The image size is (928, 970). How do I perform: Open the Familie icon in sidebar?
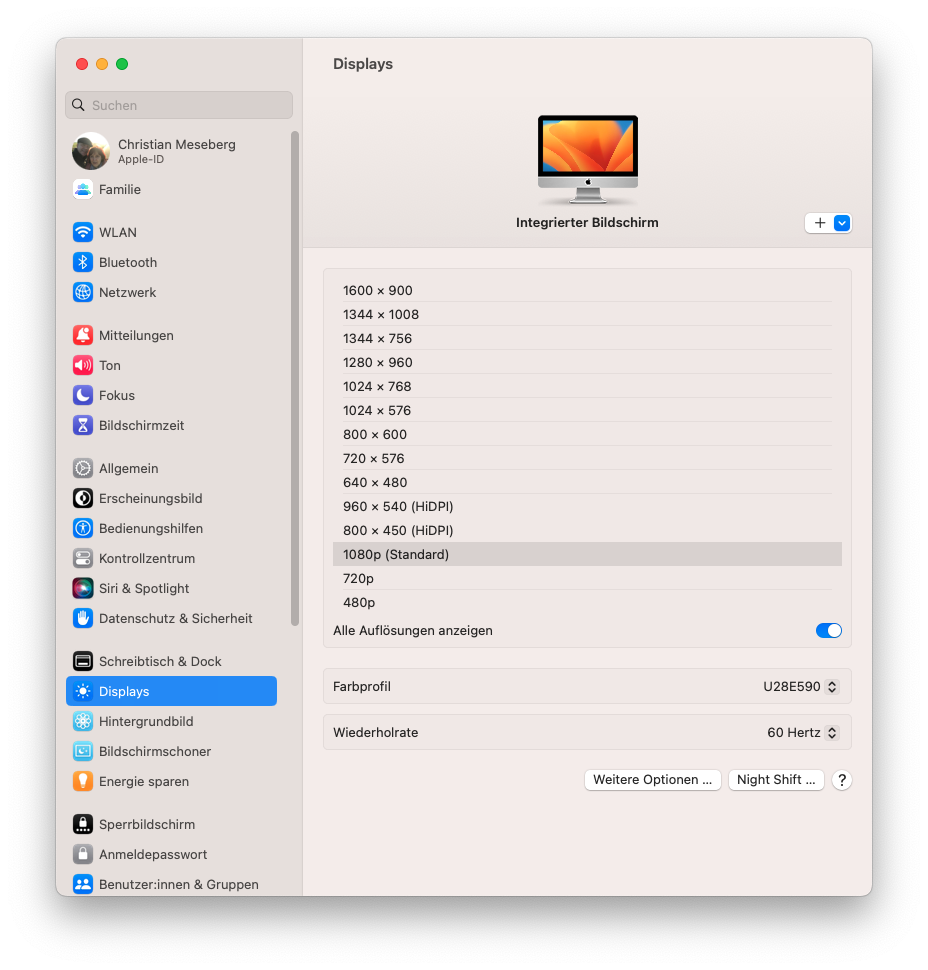pos(83,189)
